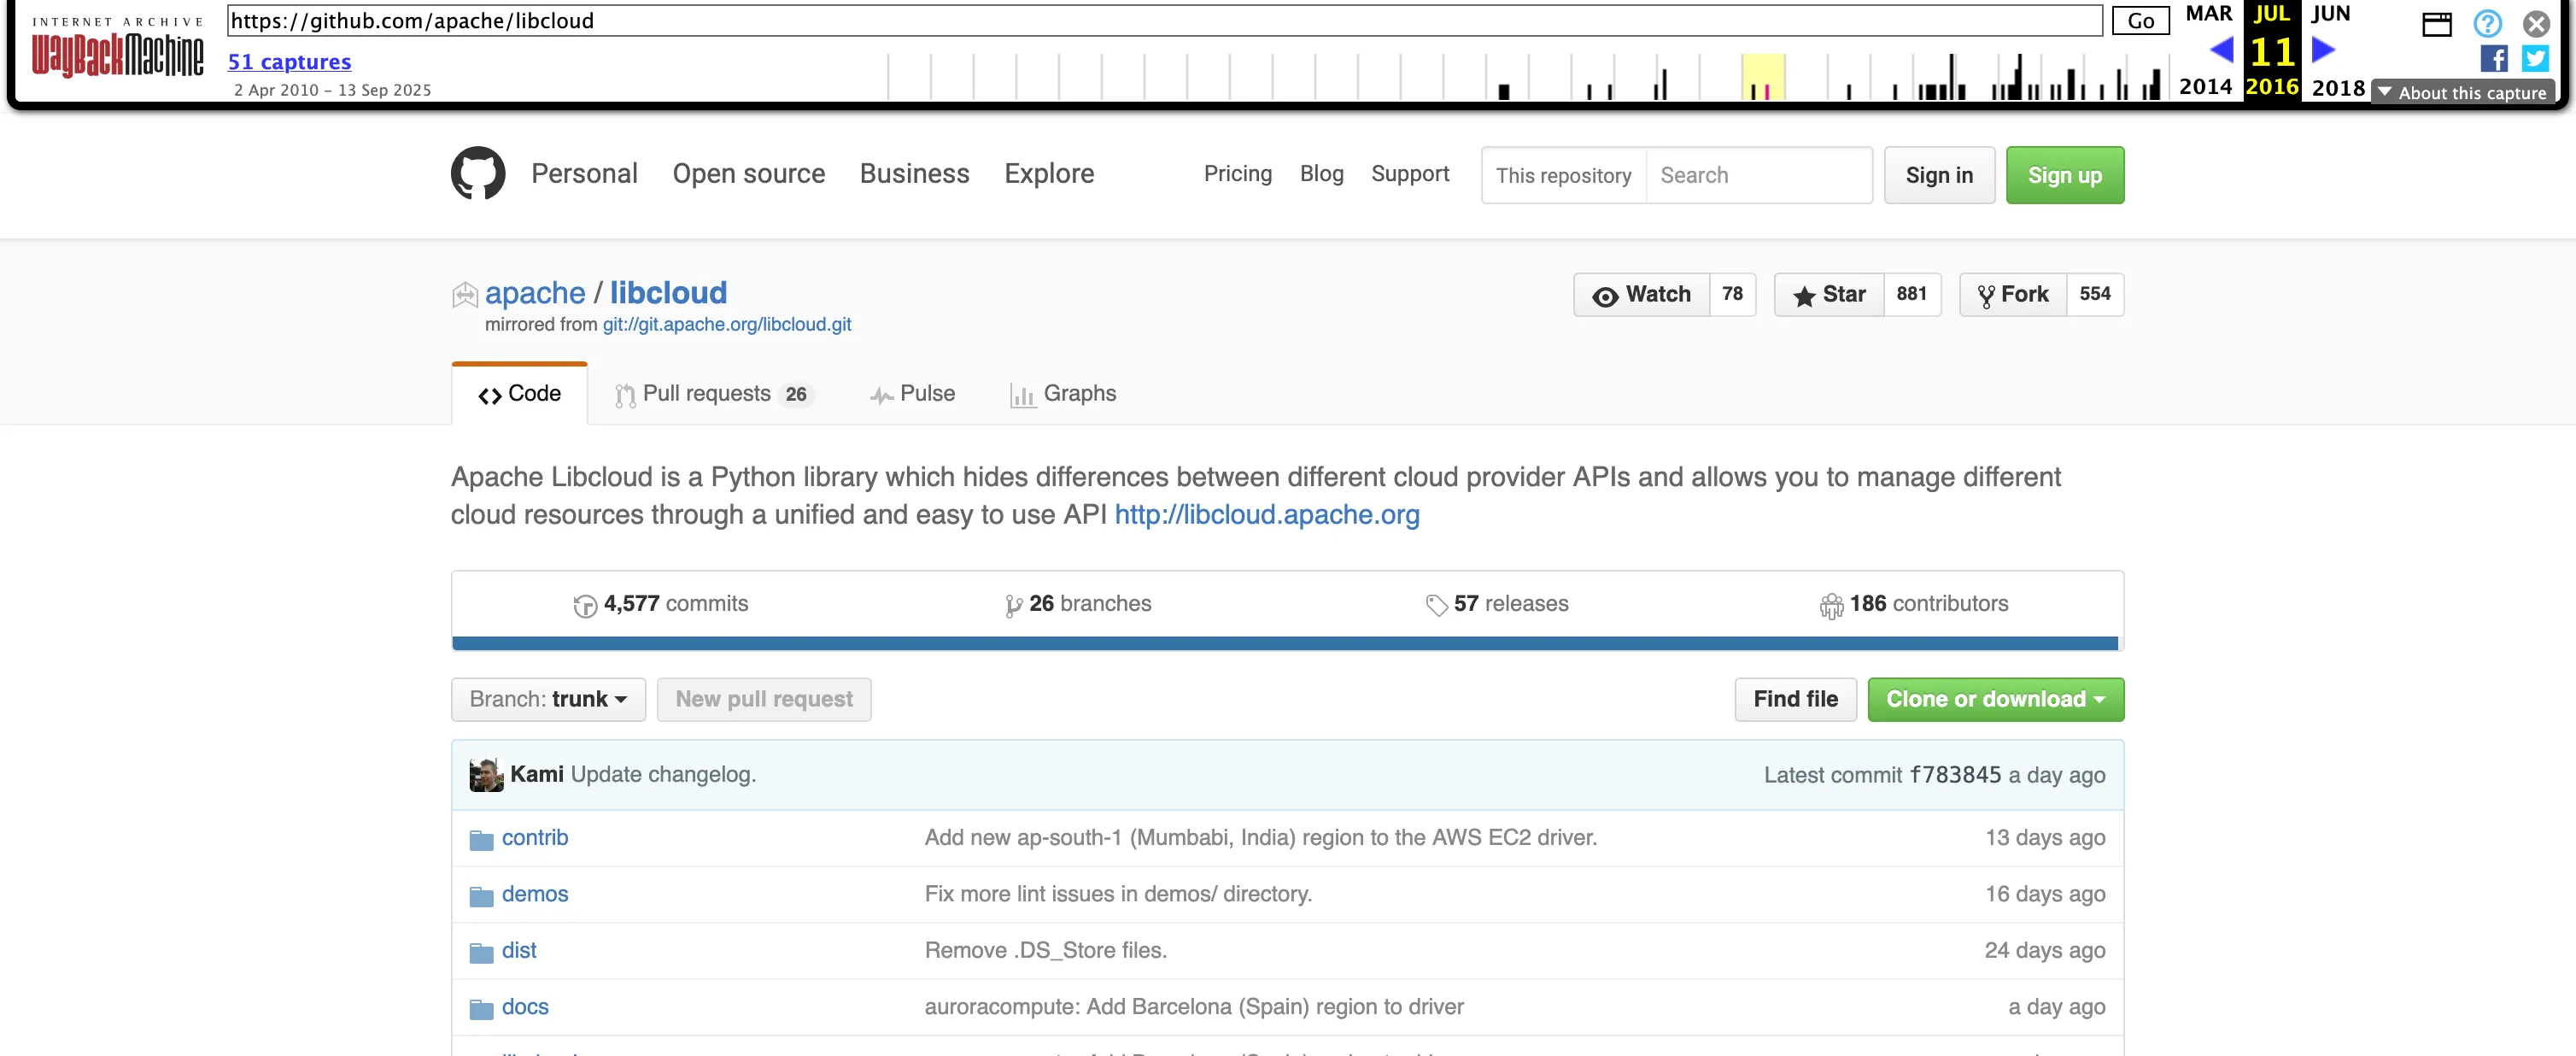Screen dimensions: 2576x1056
Task: Open http://libcloud.apache.org link
Action: click(x=1267, y=515)
